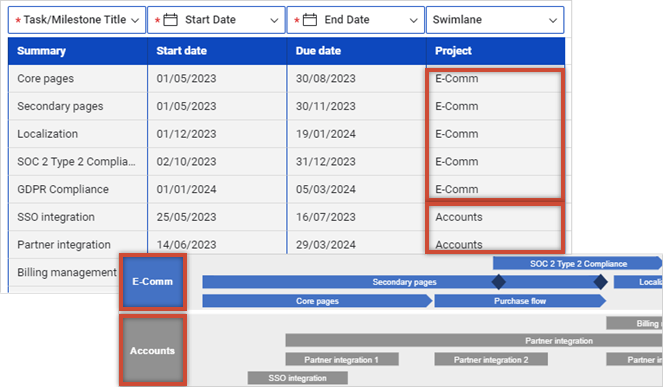Screen dimensions: 663x387
Task: Click the SSO integration timeline bar
Action: pos(298,378)
